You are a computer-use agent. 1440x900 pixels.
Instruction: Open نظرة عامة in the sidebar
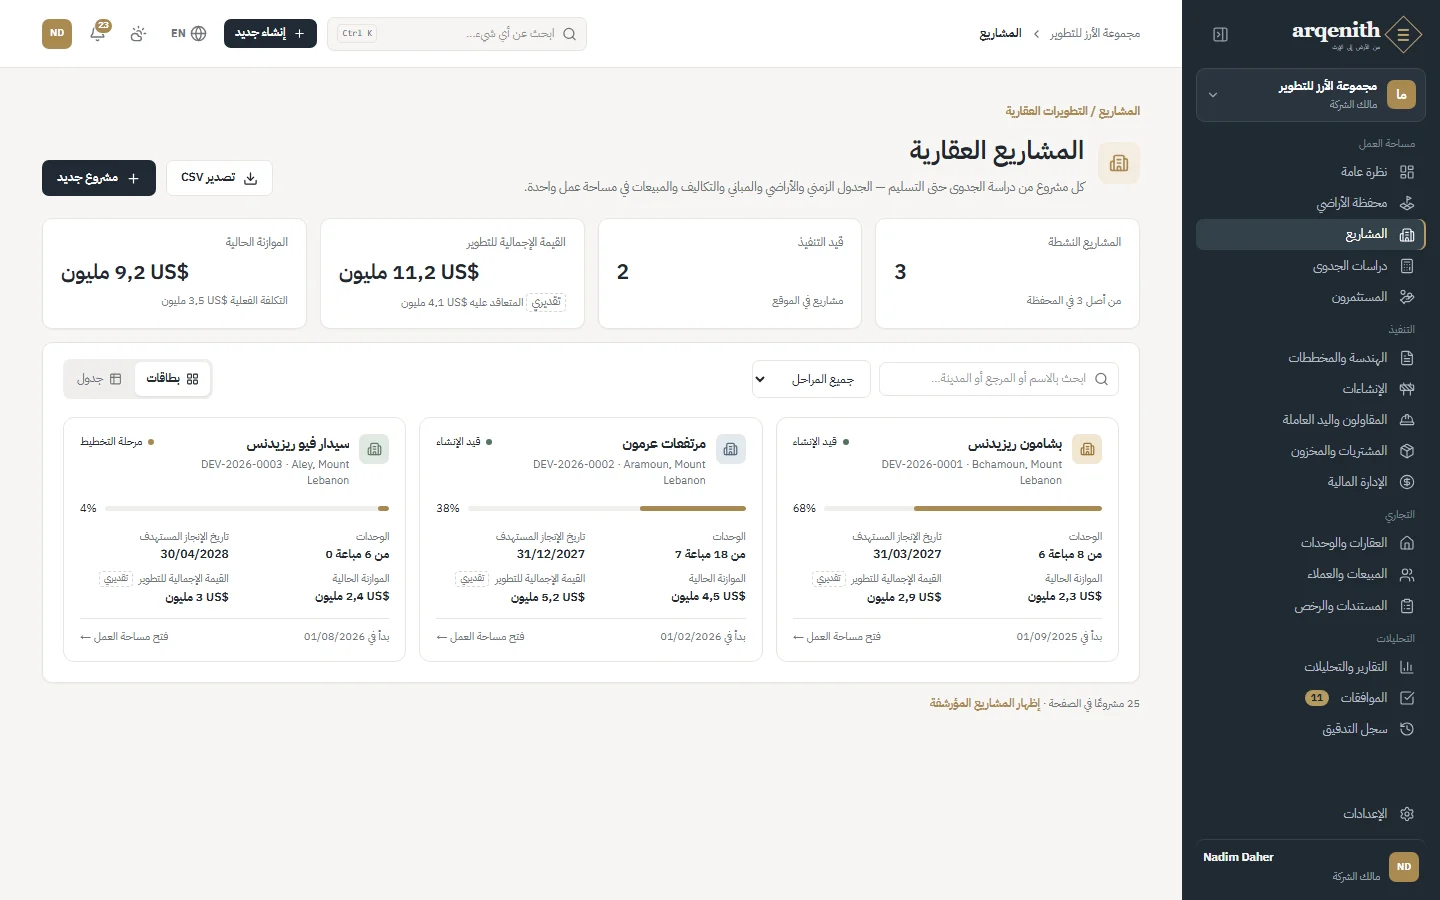[1310, 172]
